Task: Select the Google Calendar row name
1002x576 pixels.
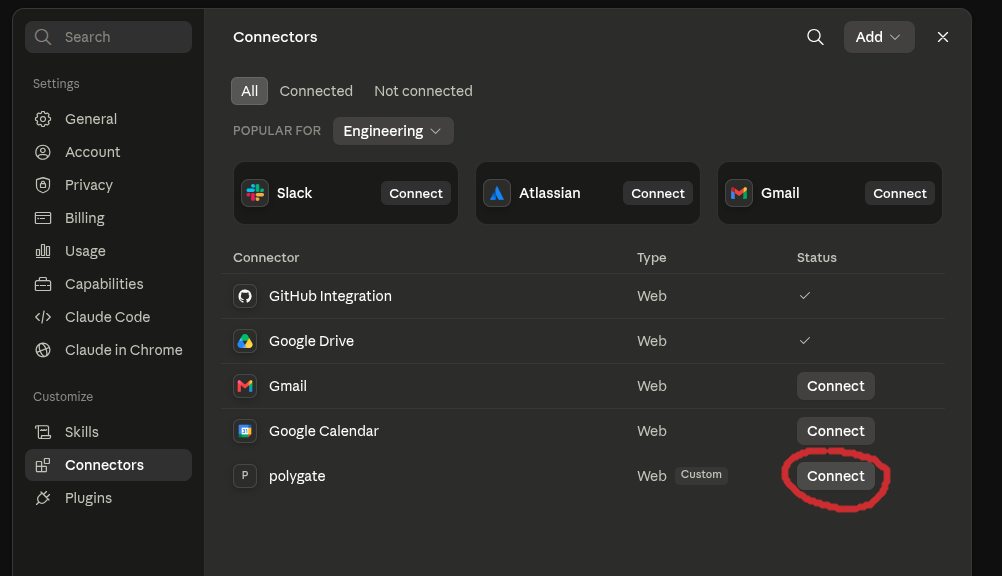Action: click(x=323, y=431)
